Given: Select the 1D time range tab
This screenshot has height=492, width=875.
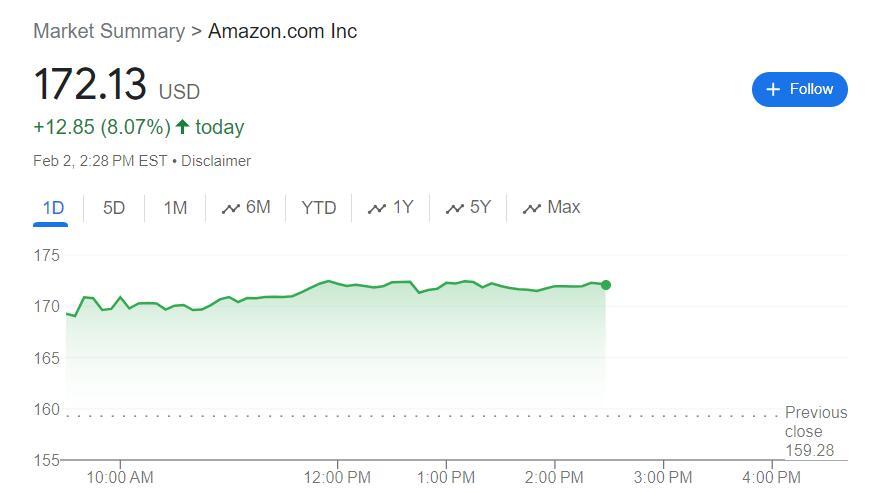Looking at the screenshot, I should click(x=53, y=208).
